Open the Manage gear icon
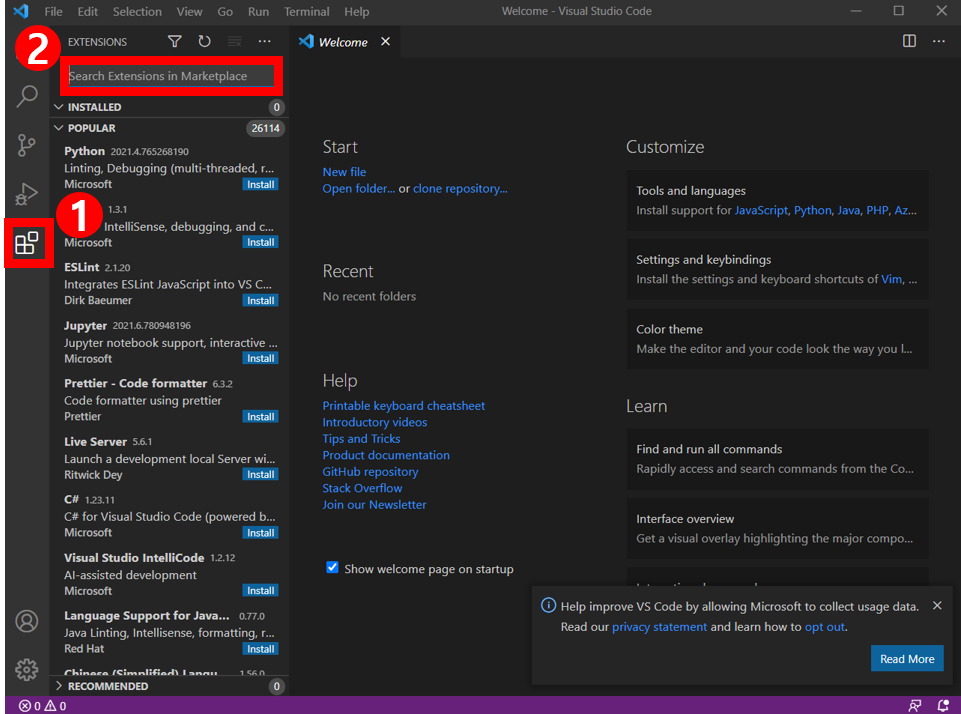This screenshot has width=961, height=714. click(26, 669)
